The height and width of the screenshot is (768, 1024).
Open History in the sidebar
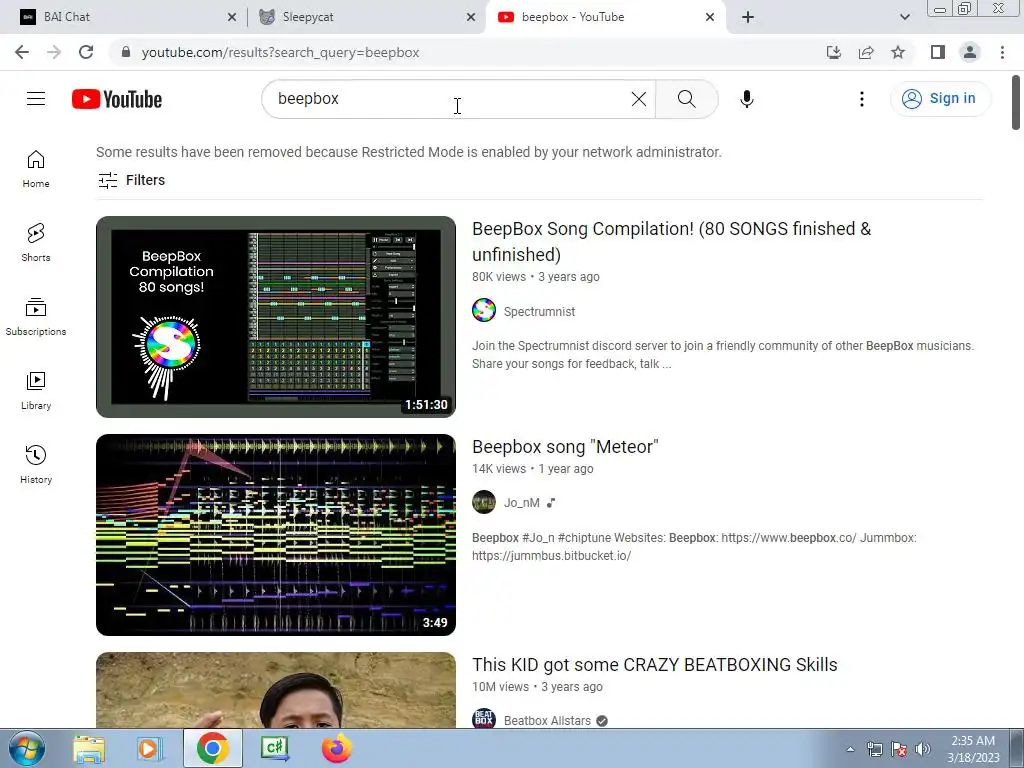36,464
